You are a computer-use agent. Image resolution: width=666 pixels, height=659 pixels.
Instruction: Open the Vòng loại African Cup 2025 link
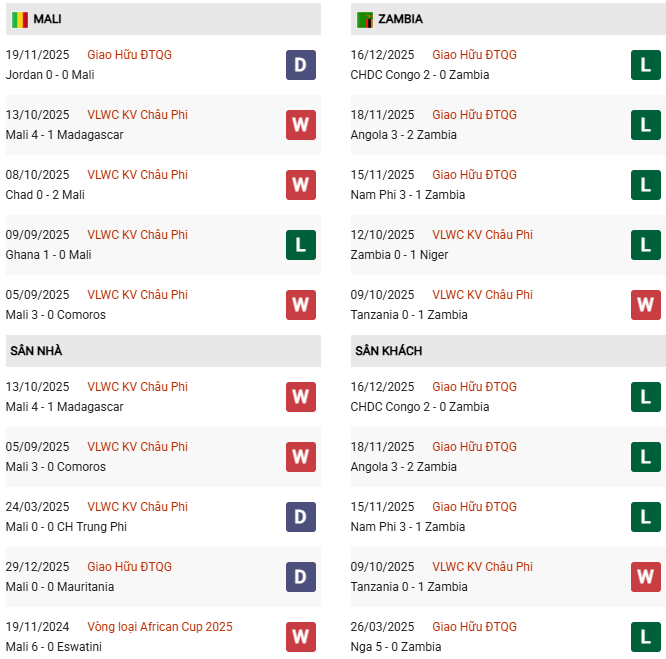(160, 627)
